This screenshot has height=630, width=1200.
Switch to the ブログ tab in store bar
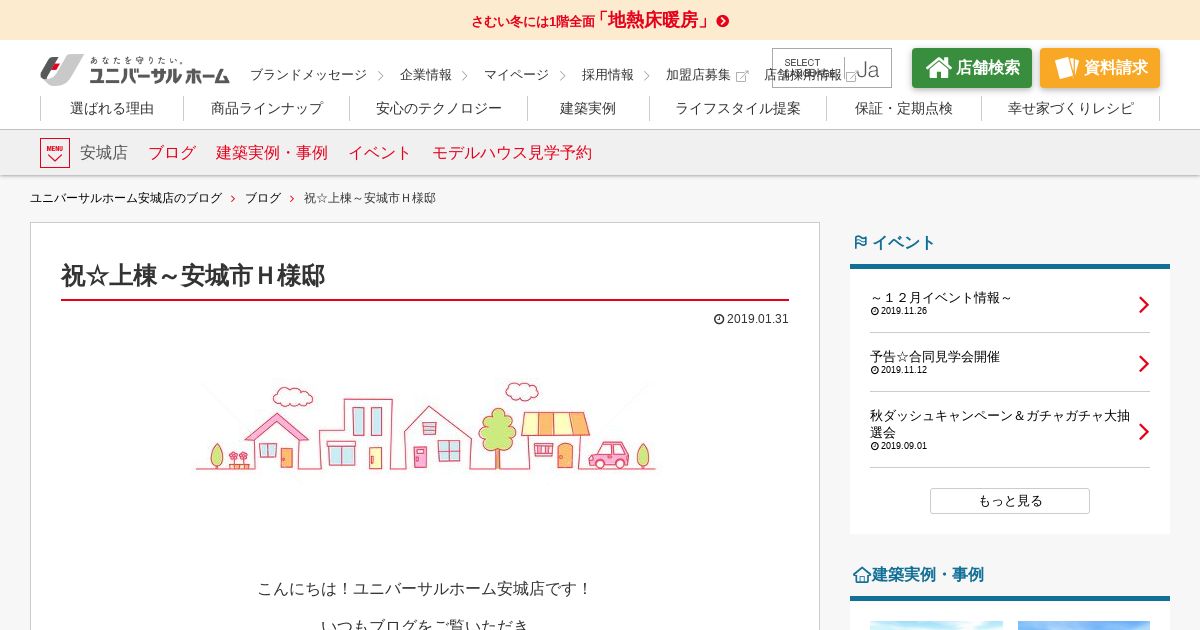(172, 153)
